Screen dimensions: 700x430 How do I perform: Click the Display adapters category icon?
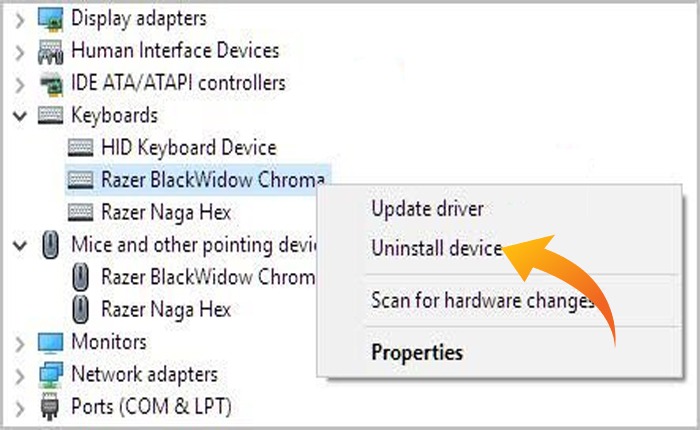point(50,18)
